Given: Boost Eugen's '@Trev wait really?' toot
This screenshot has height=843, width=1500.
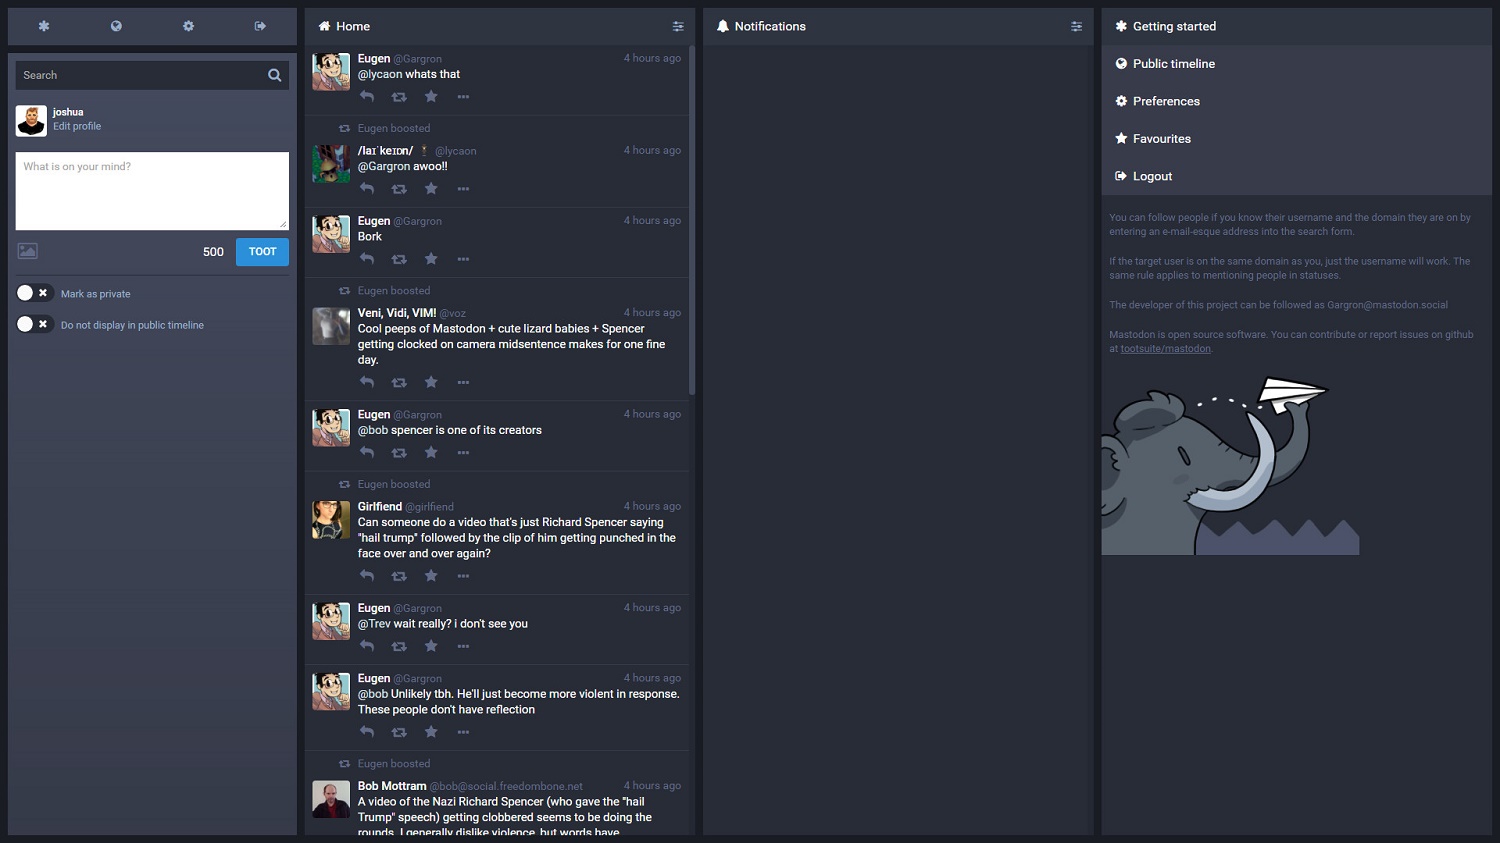Looking at the screenshot, I should (399, 646).
